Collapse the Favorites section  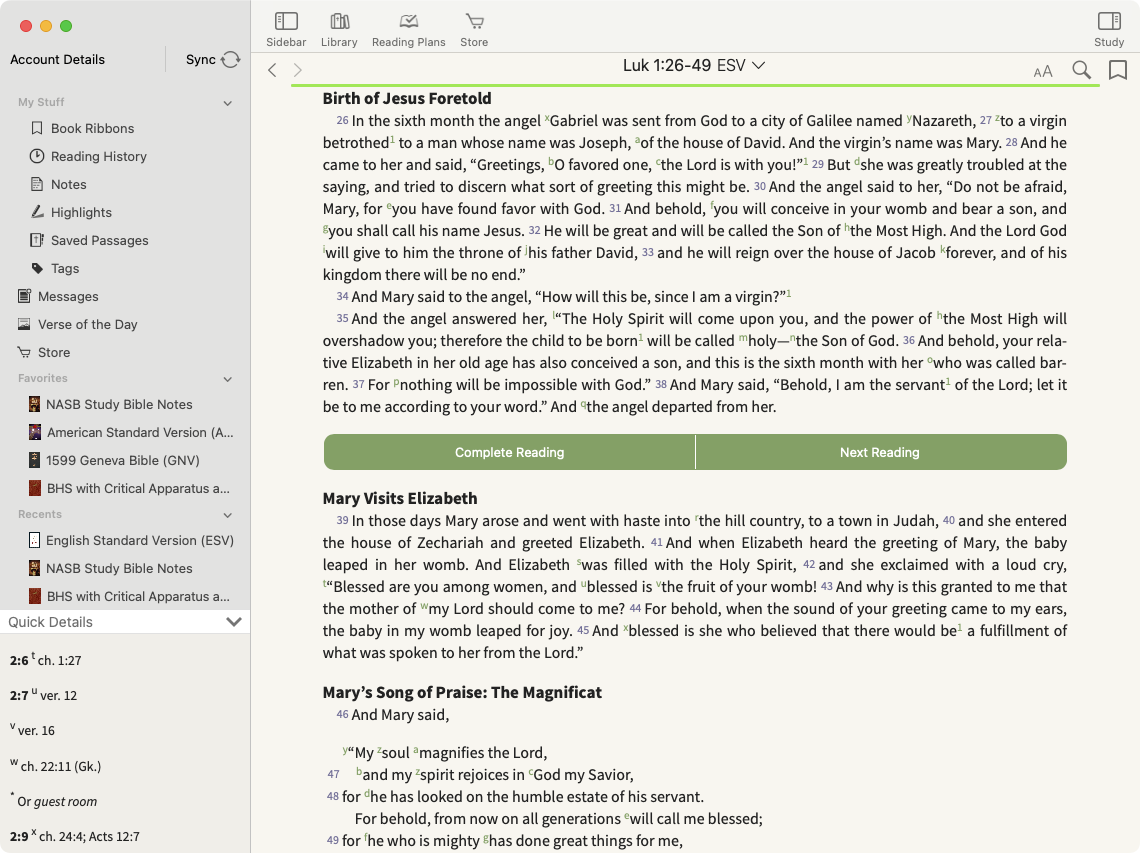pyautogui.click(x=227, y=379)
